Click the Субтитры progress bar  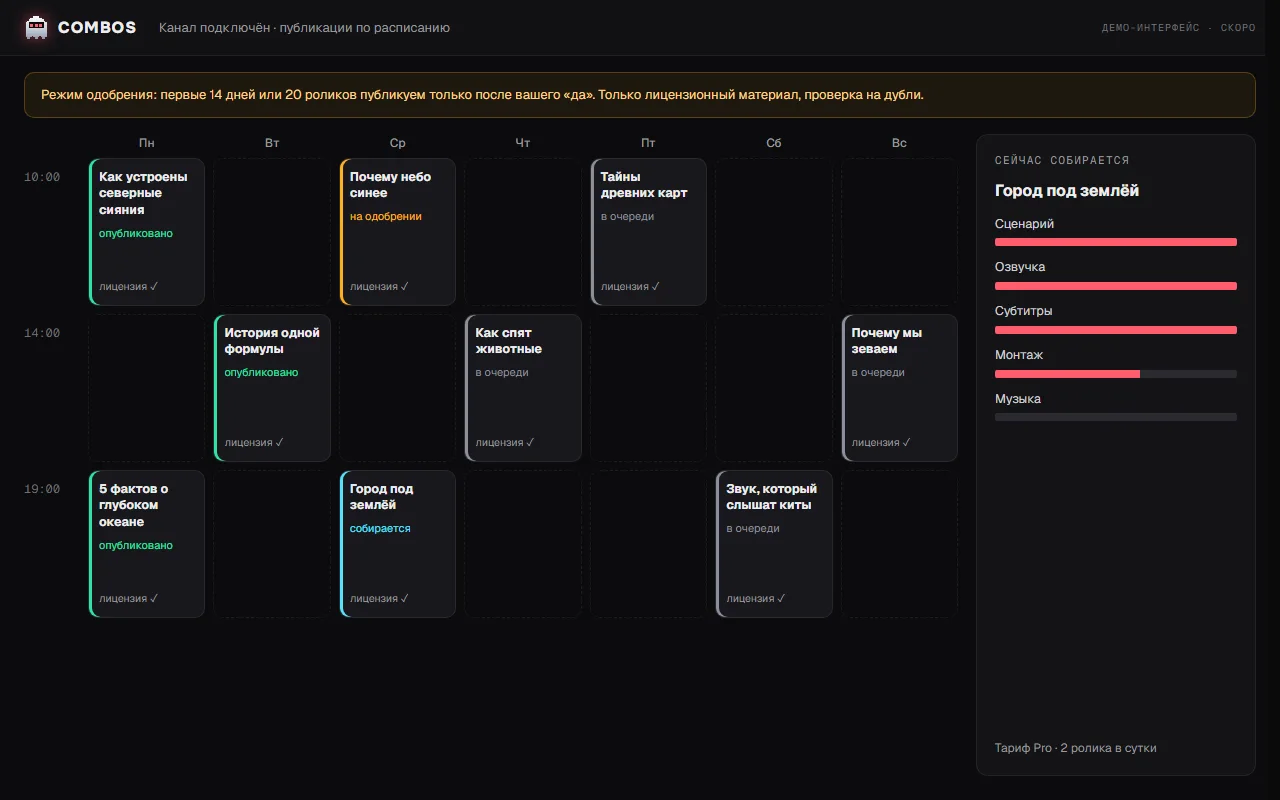pos(1116,330)
